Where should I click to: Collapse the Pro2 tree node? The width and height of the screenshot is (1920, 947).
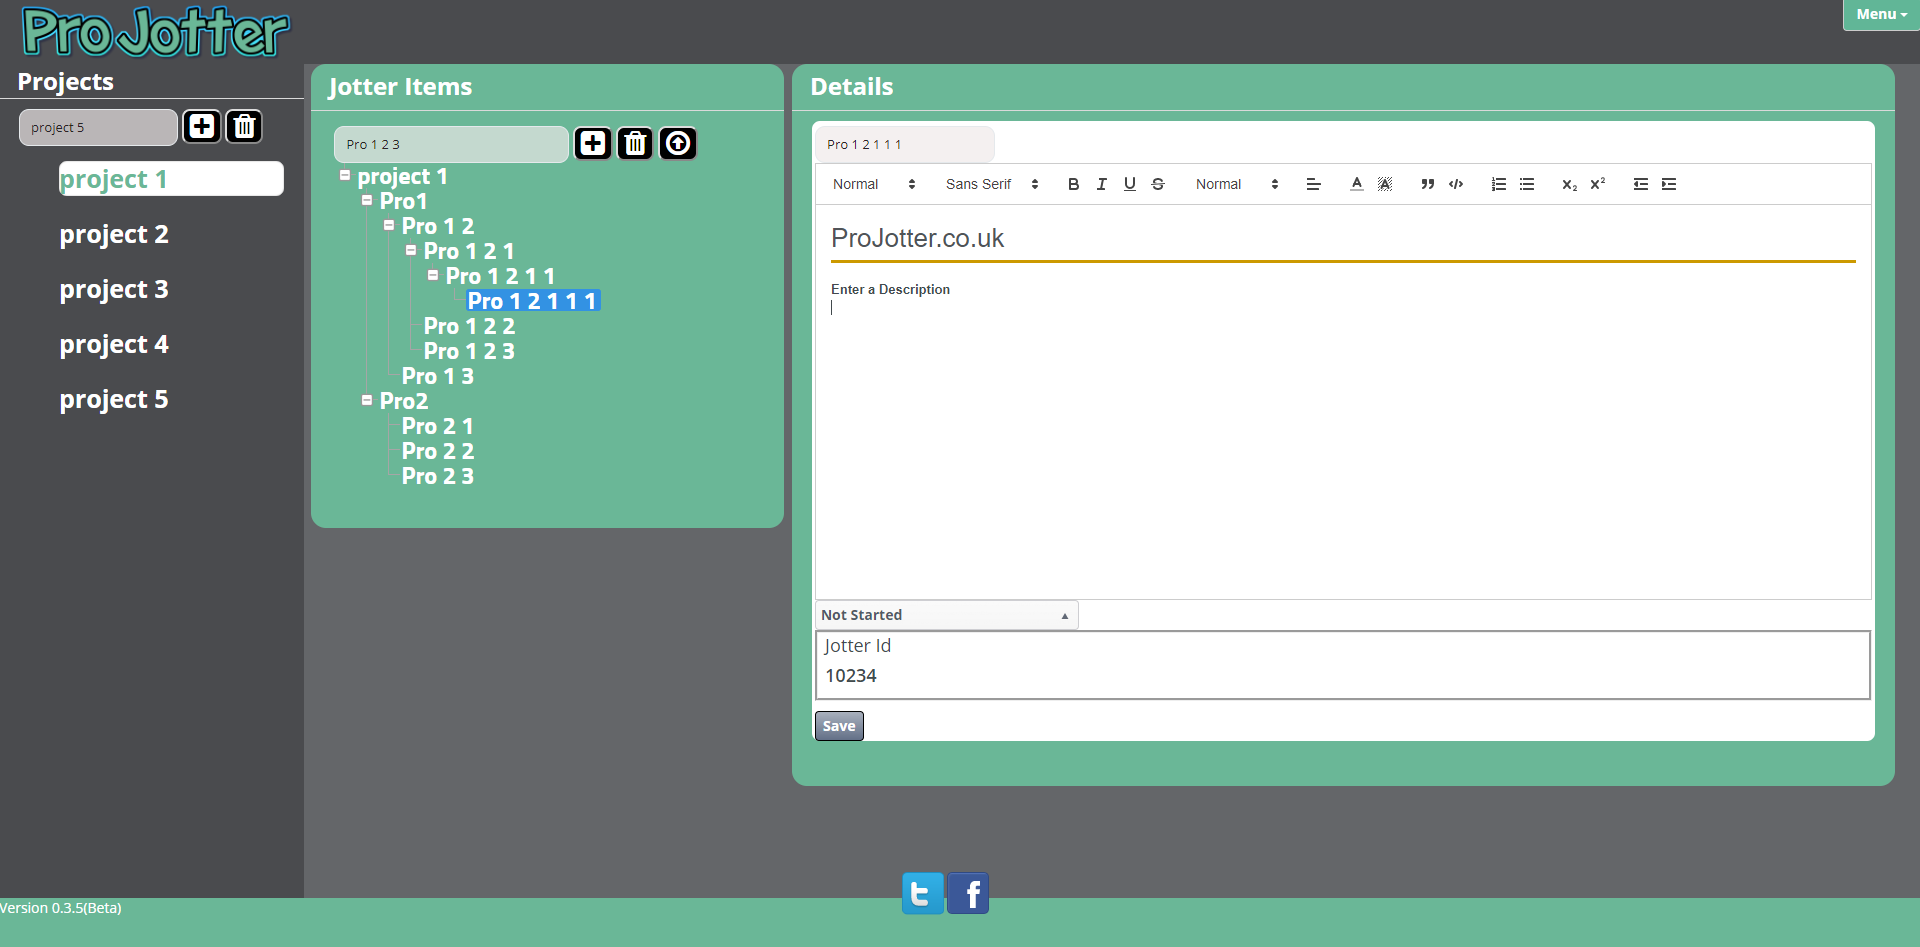pos(367,400)
